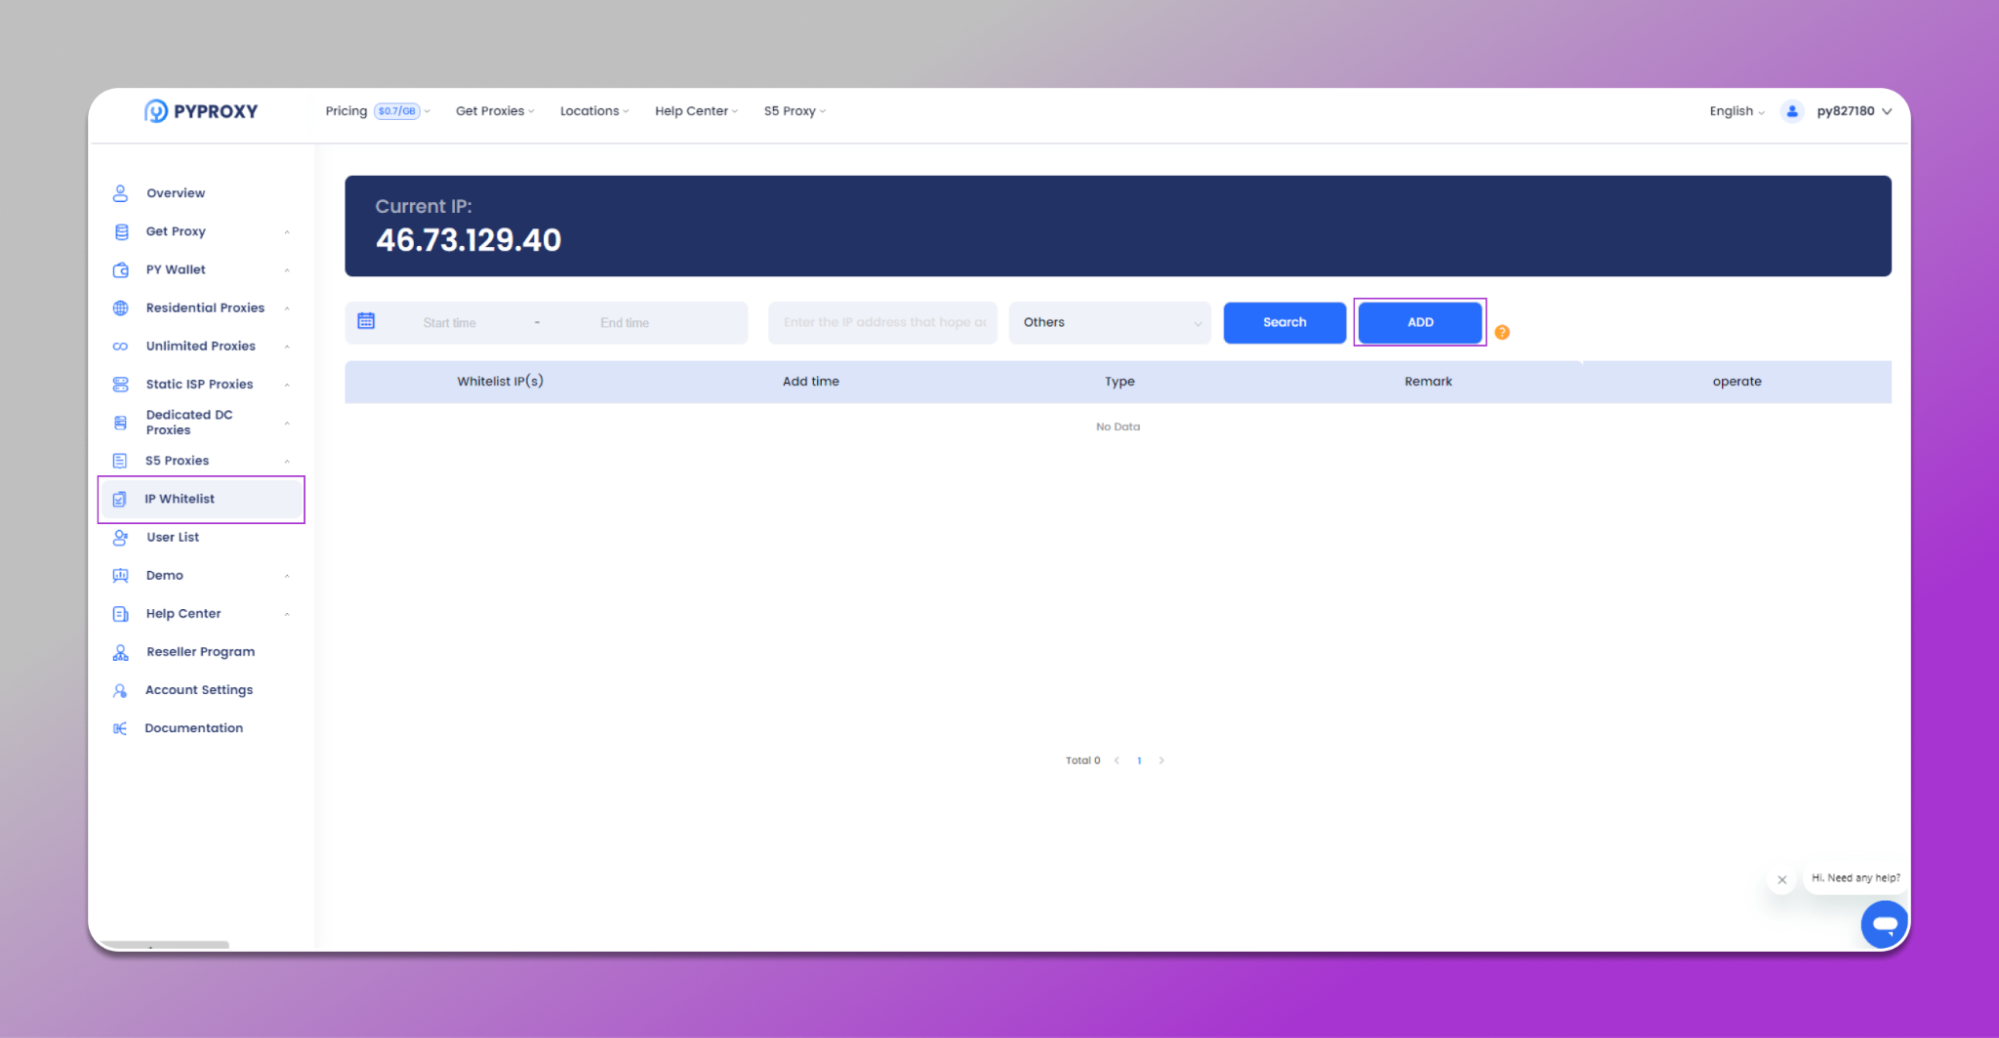
Task: Expand the Static ISP Proxies section
Action: click(287, 384)
